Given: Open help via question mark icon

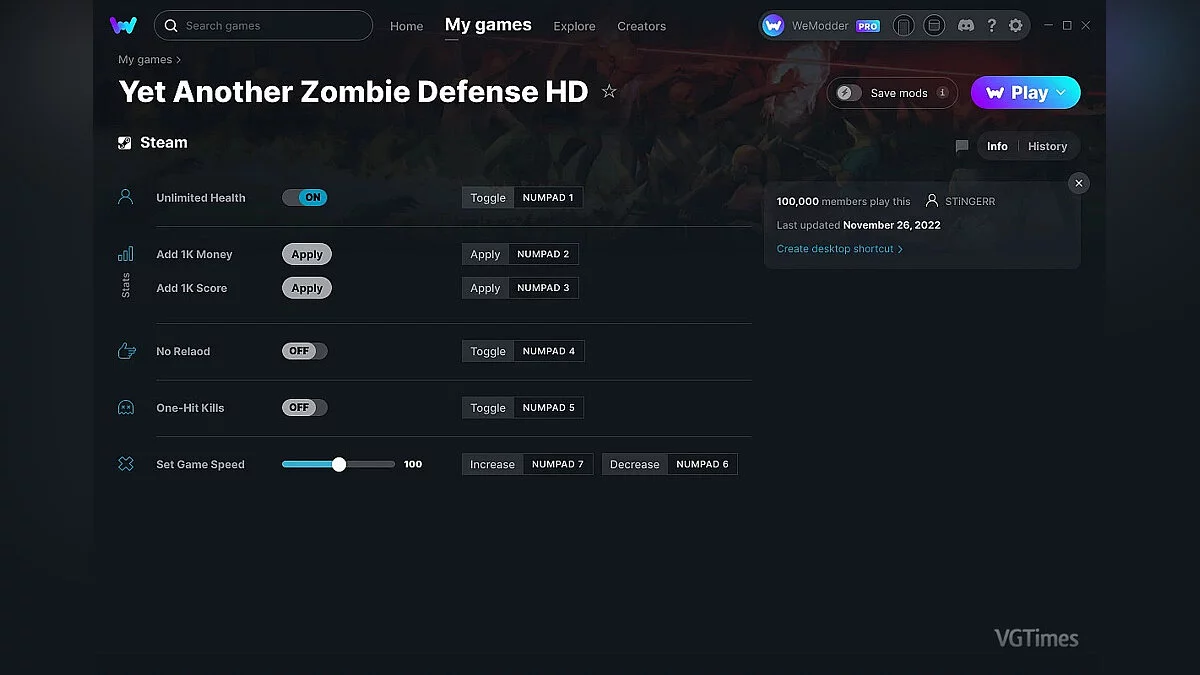Looking at the screenshot, I should [x=991, y=26].
